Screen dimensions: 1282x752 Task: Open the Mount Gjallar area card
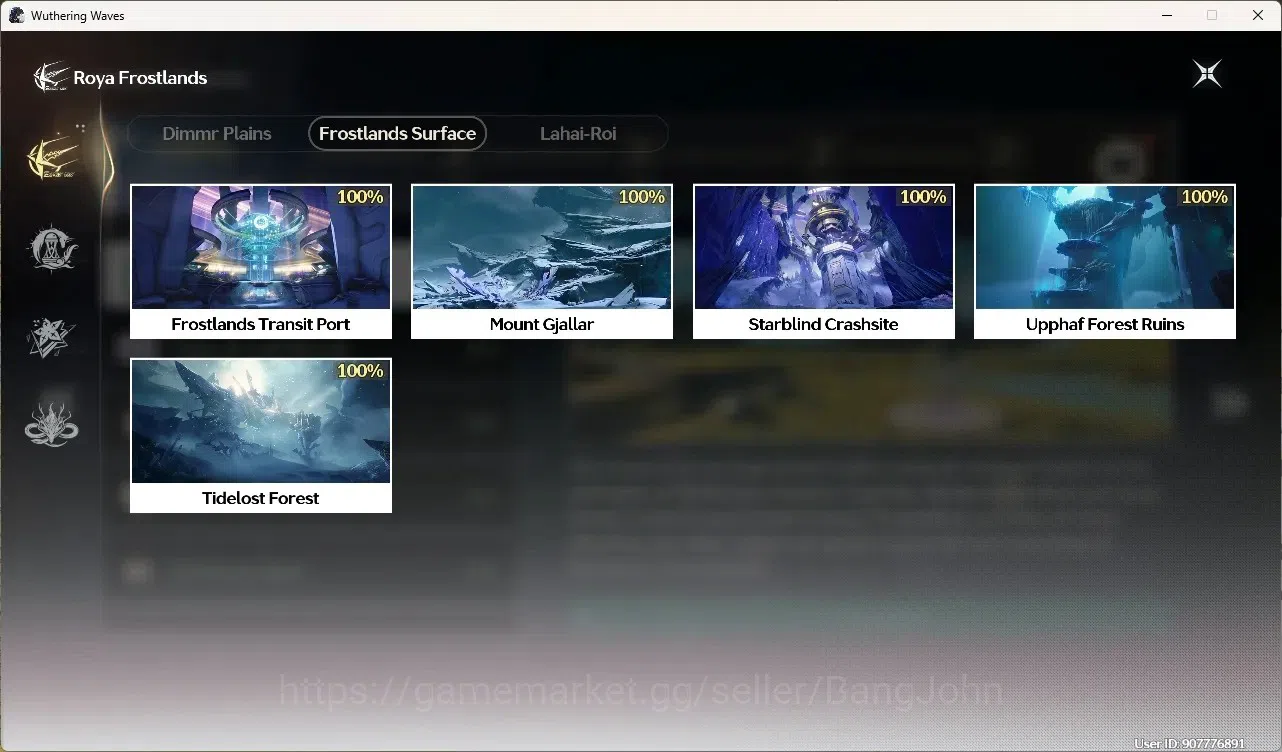542,261
